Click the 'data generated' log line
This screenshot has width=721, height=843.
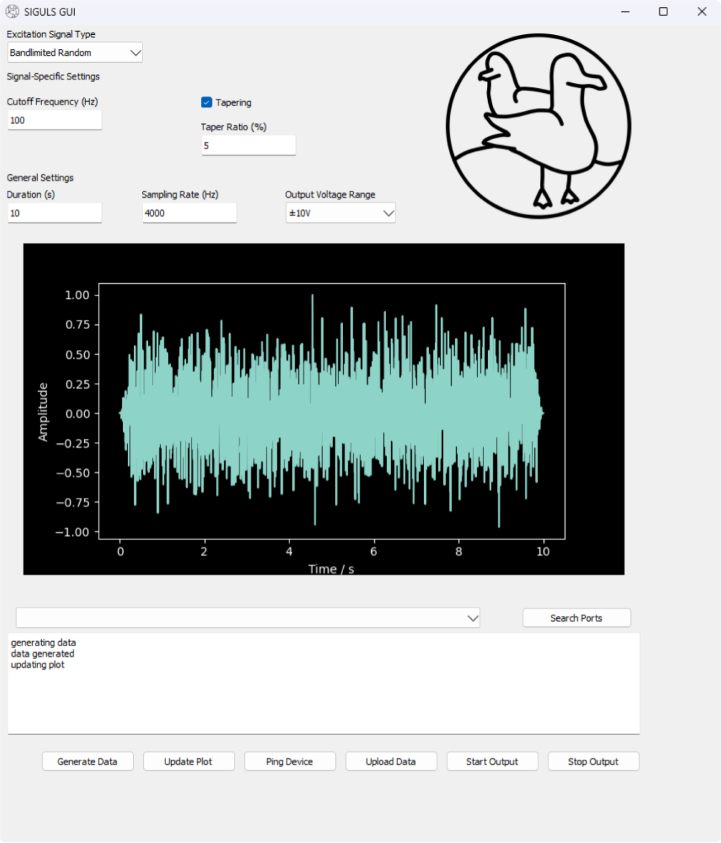(42, 654)
